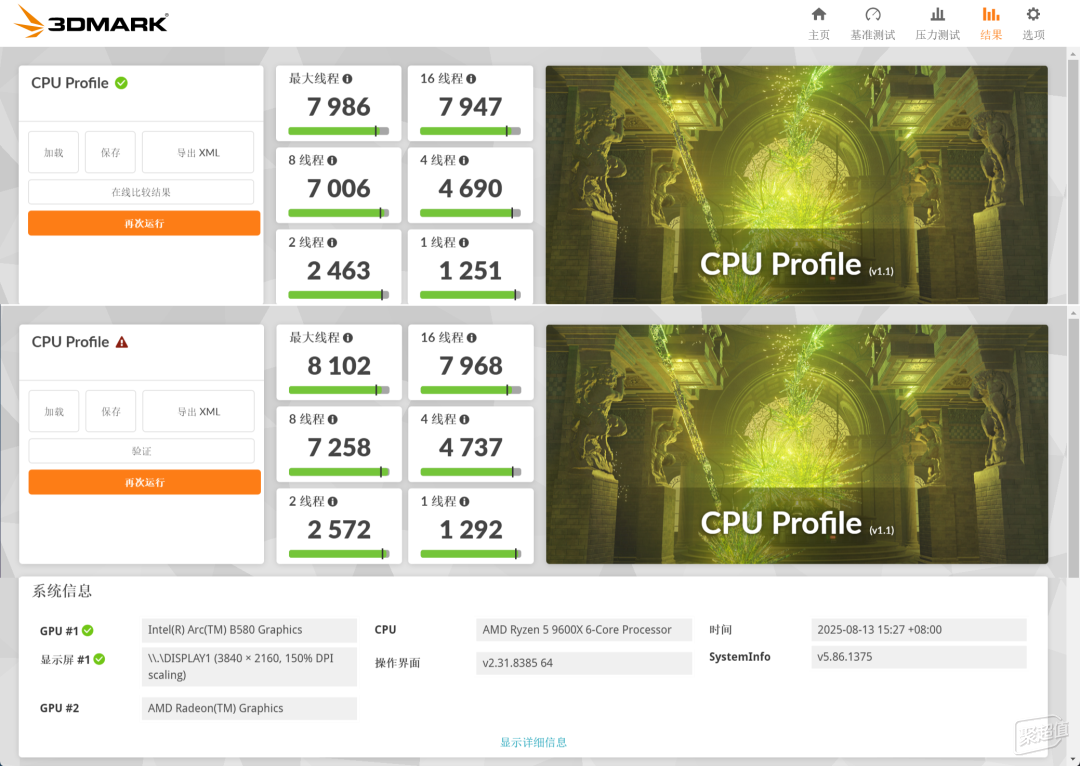Click the green check icon beside GPU #1
Viewport: 1080px width, 766px height.
(87, 630)
